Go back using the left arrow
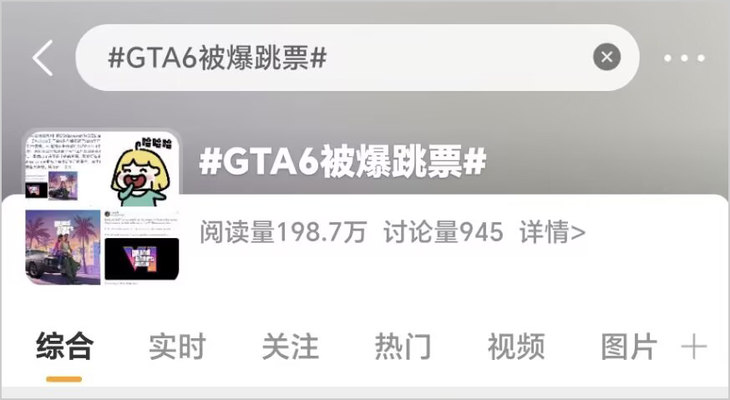This screenshot has height=400, width=730. (x=43, y=58)
